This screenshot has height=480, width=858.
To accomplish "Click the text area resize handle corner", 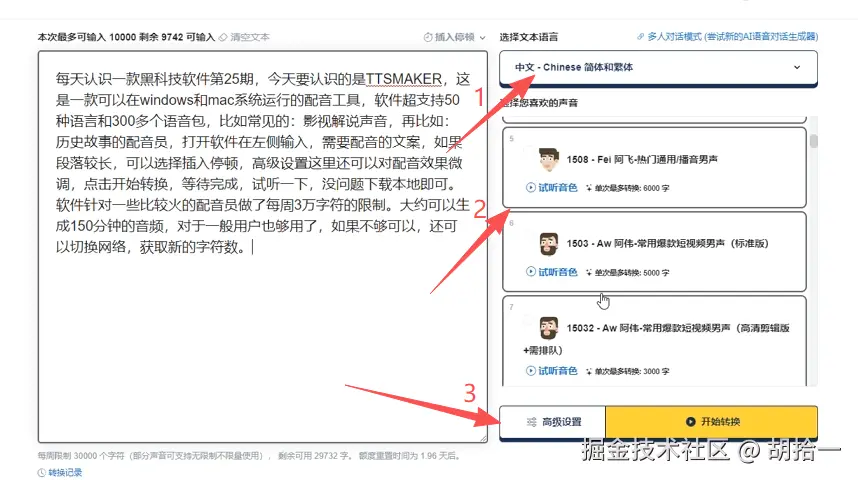I will click(484, 438).
